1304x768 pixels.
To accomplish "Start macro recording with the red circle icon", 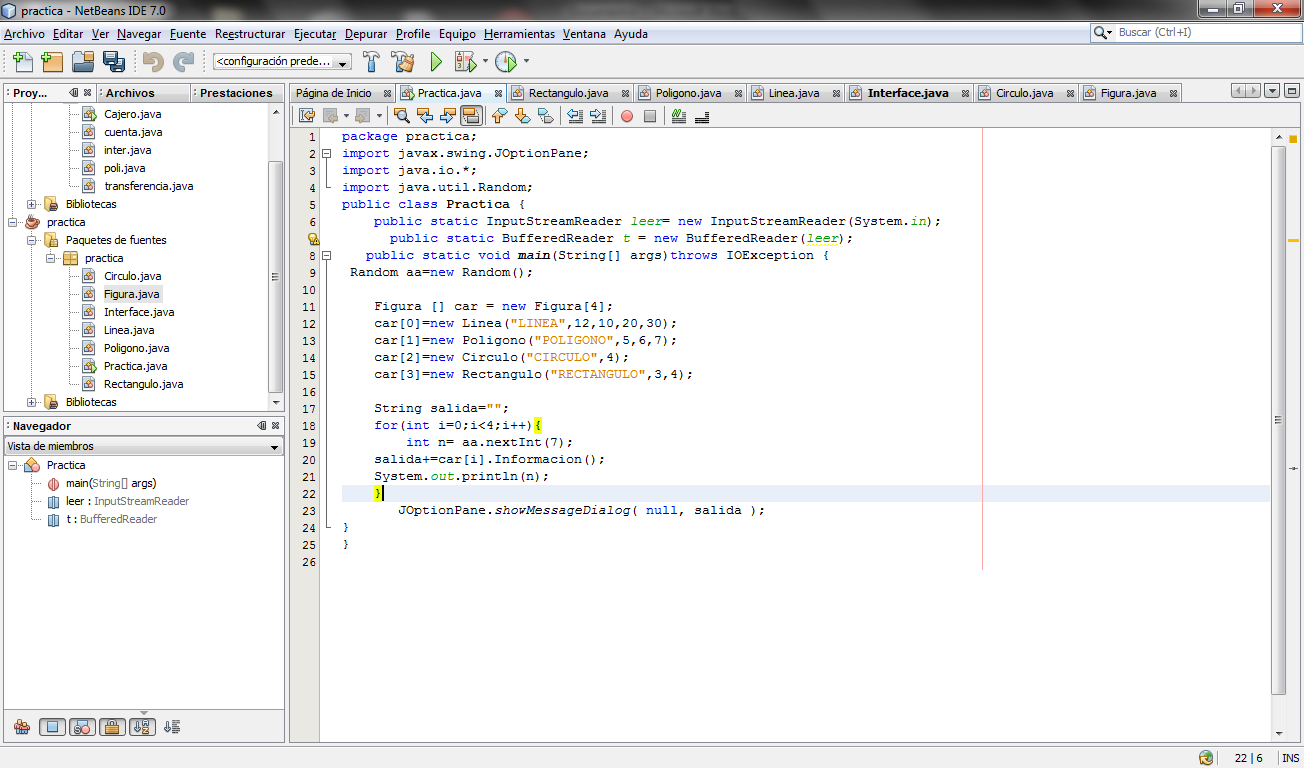I will point(627,115).
